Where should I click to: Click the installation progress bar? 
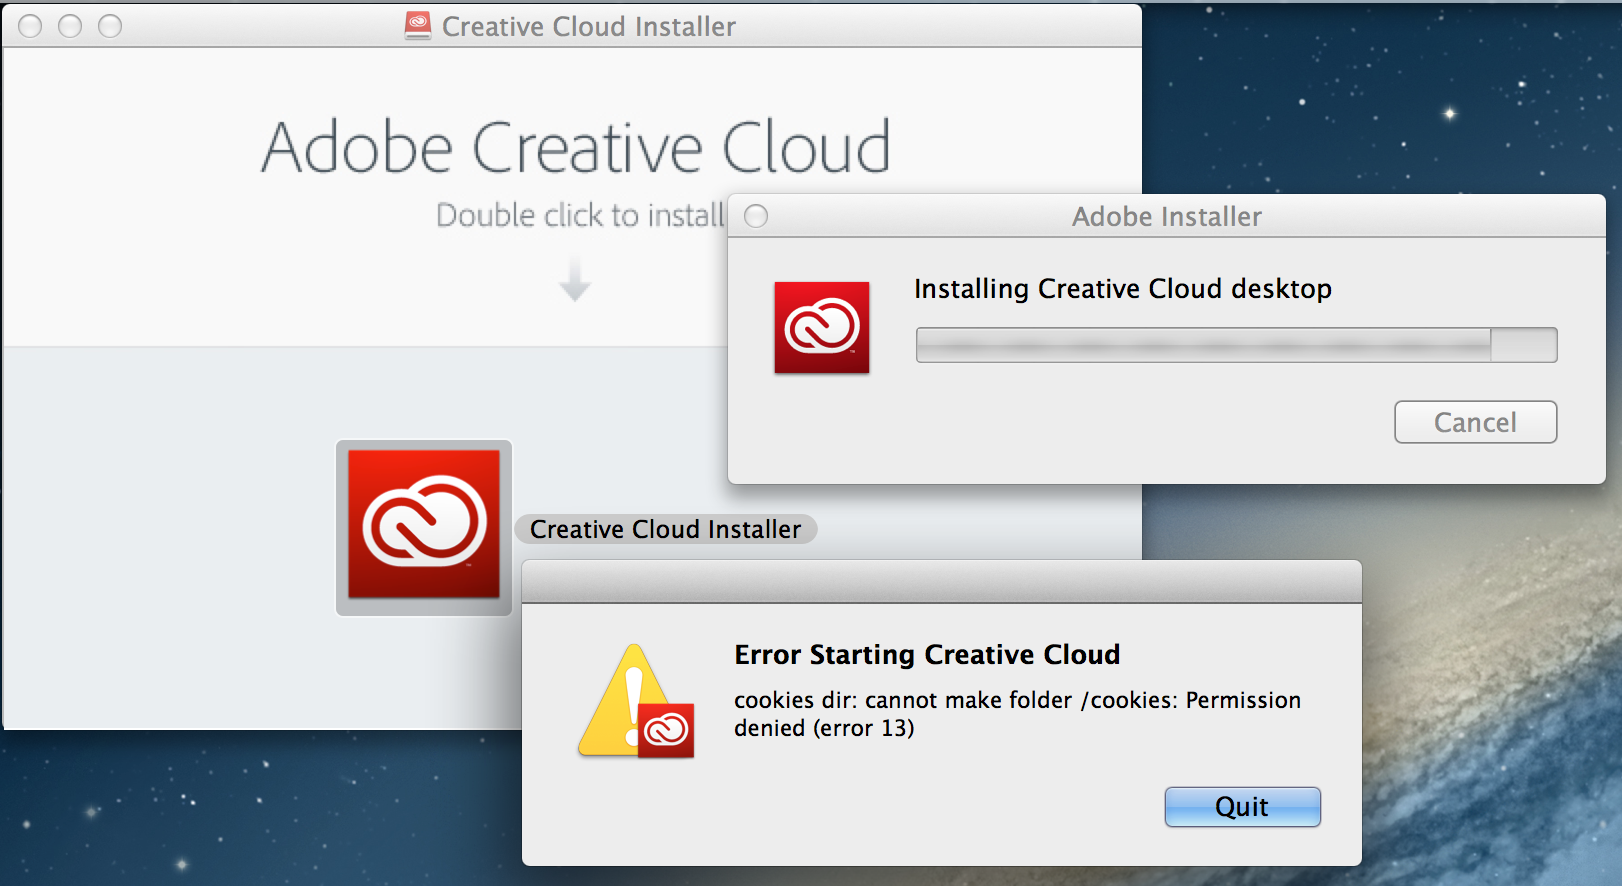coord(1236,345)
